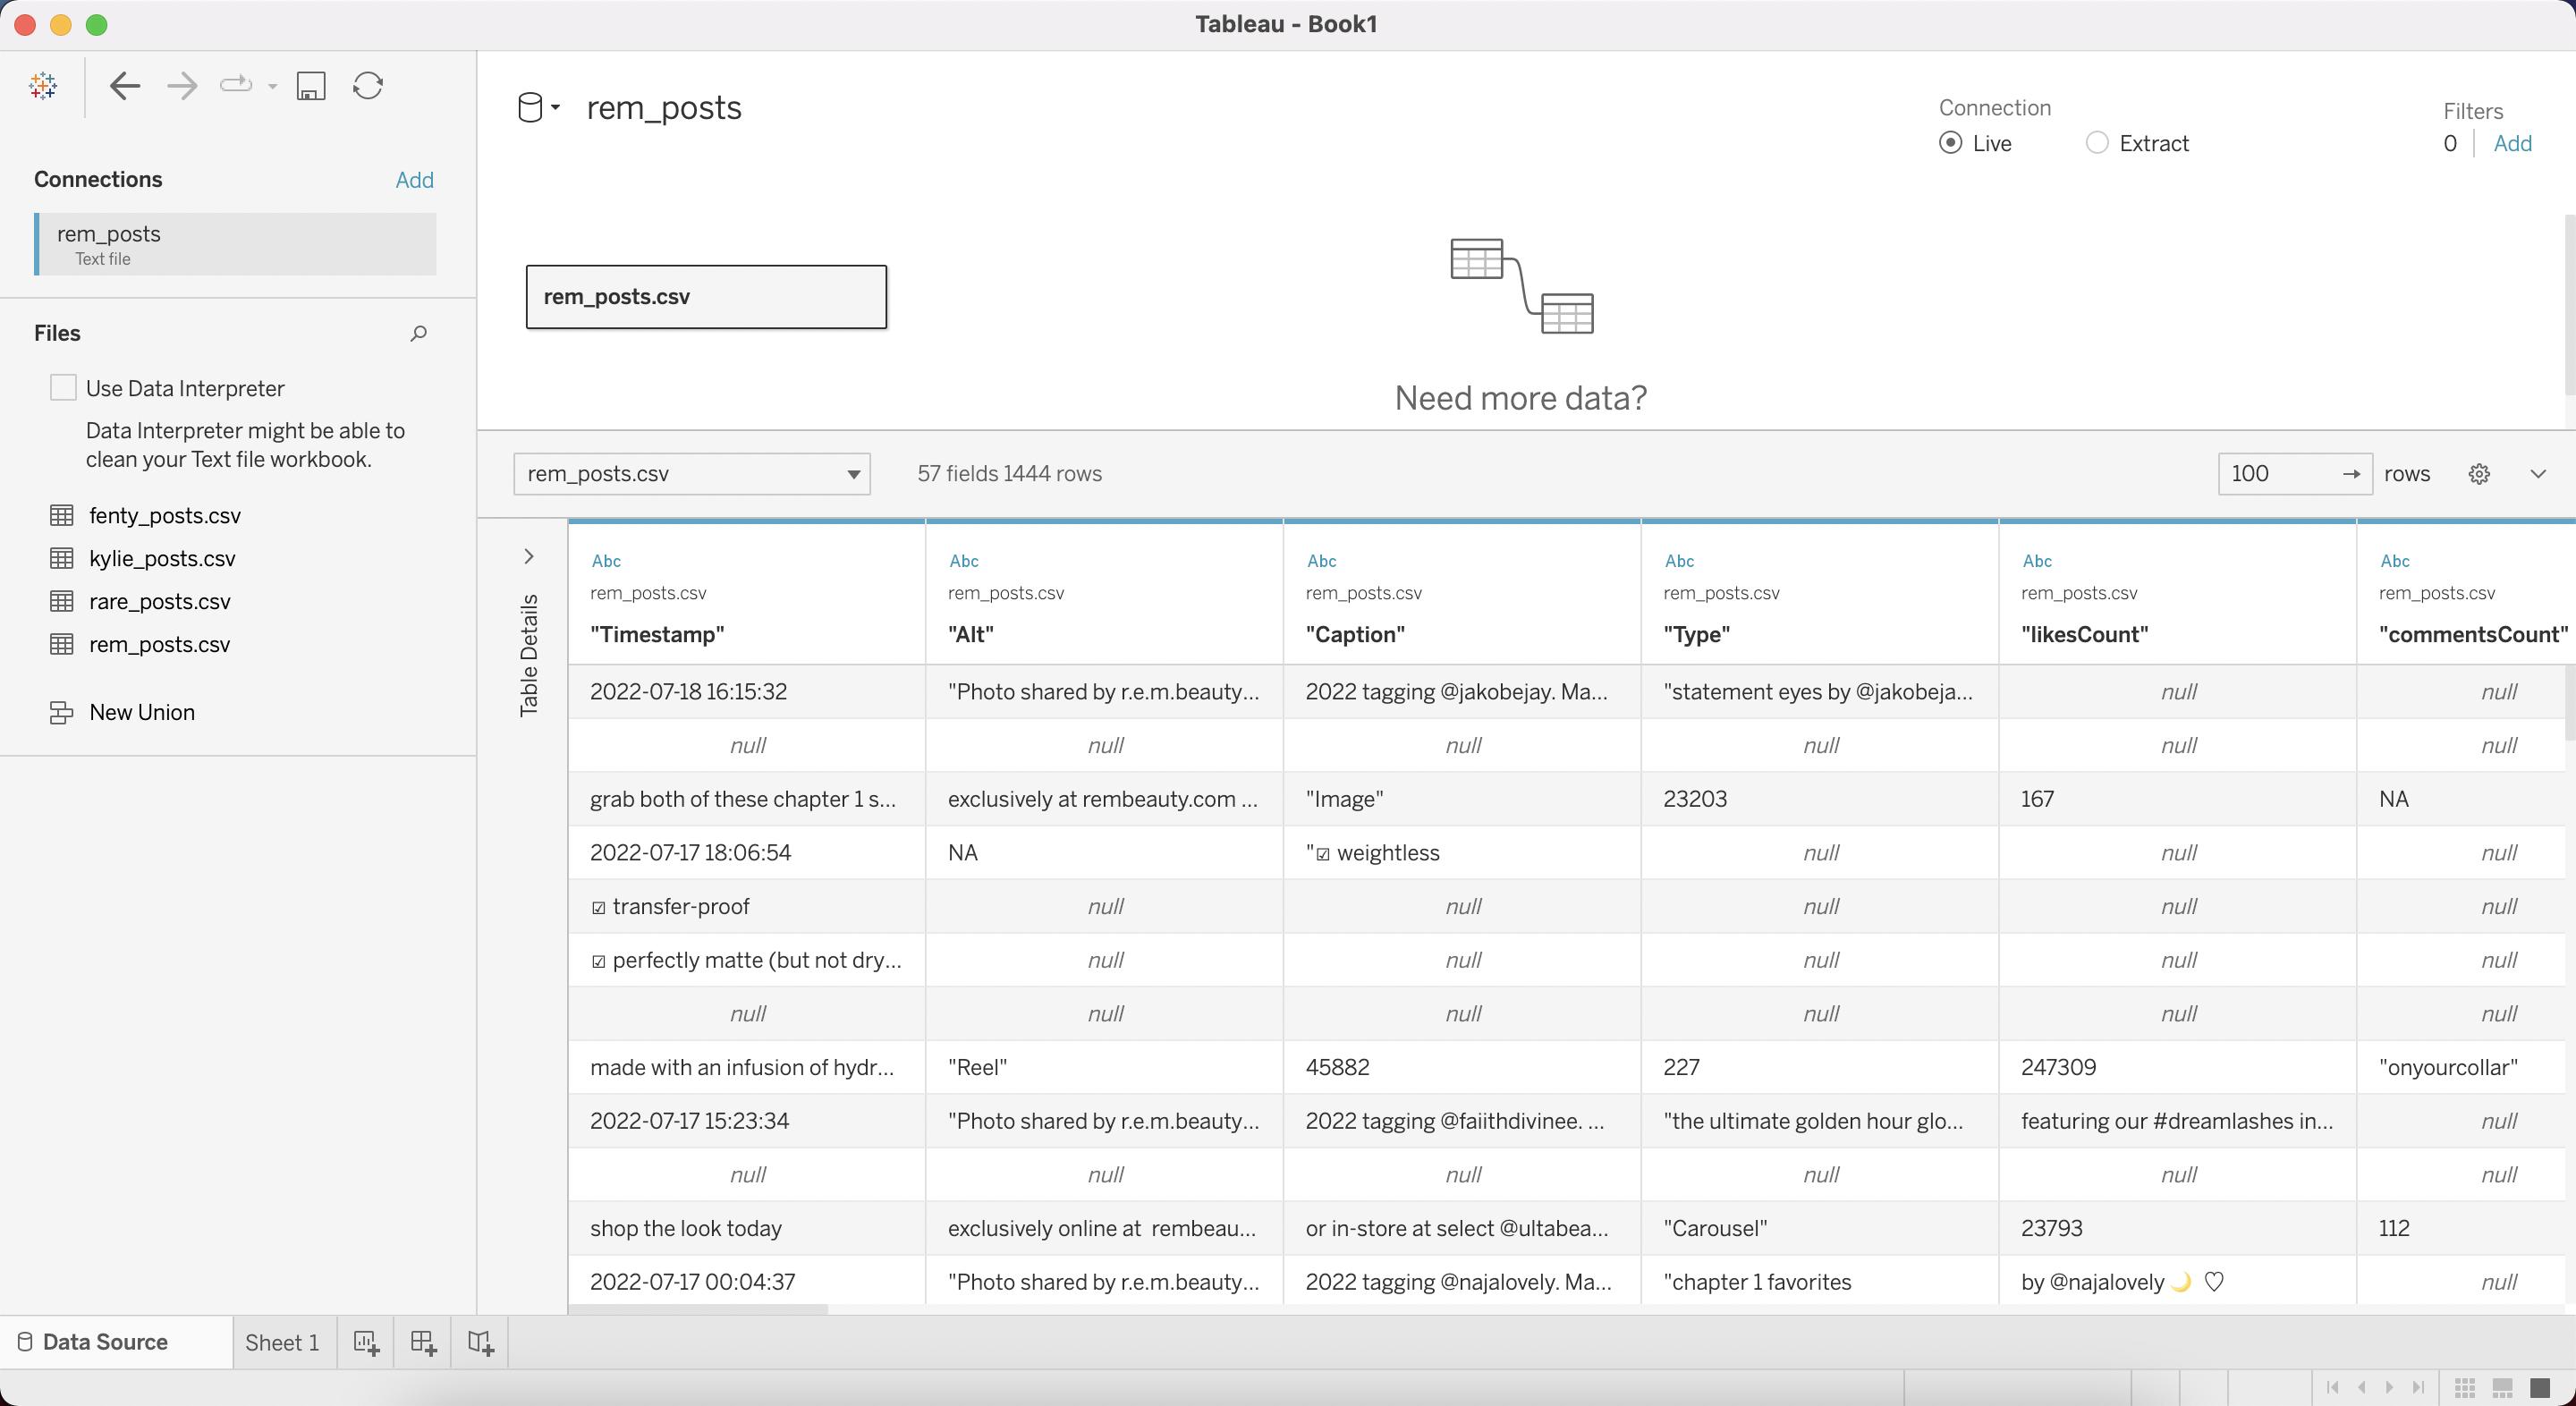This screenshot has height=1406, width=2576.
Task: Add a new connection
Action: (x=414, y=180)
